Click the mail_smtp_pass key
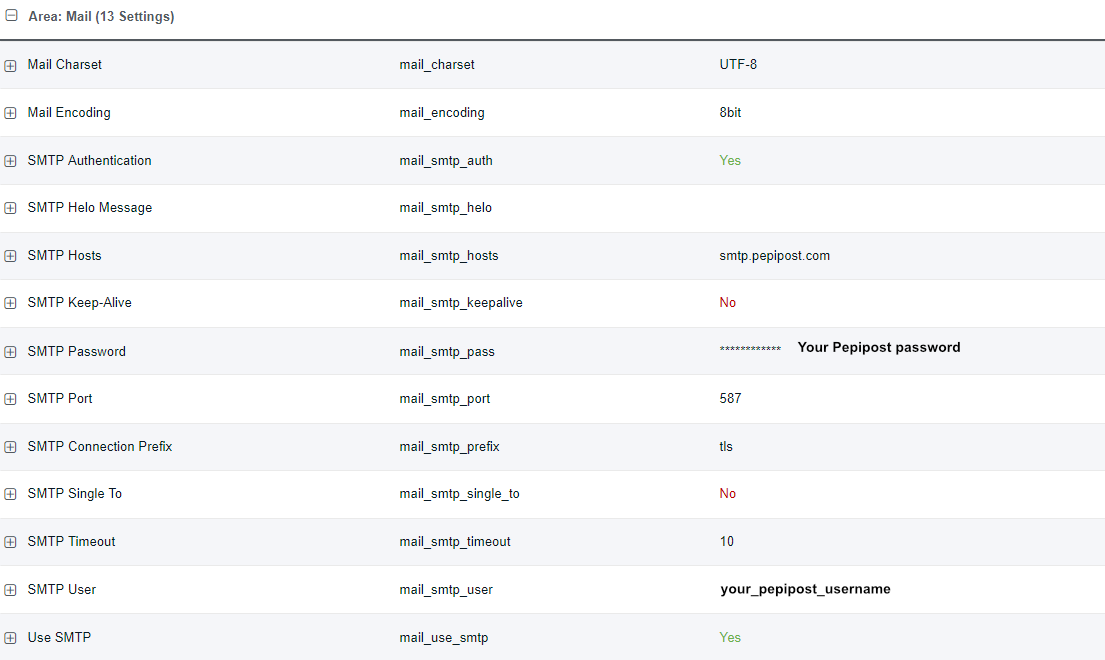 tap(447, 351)
